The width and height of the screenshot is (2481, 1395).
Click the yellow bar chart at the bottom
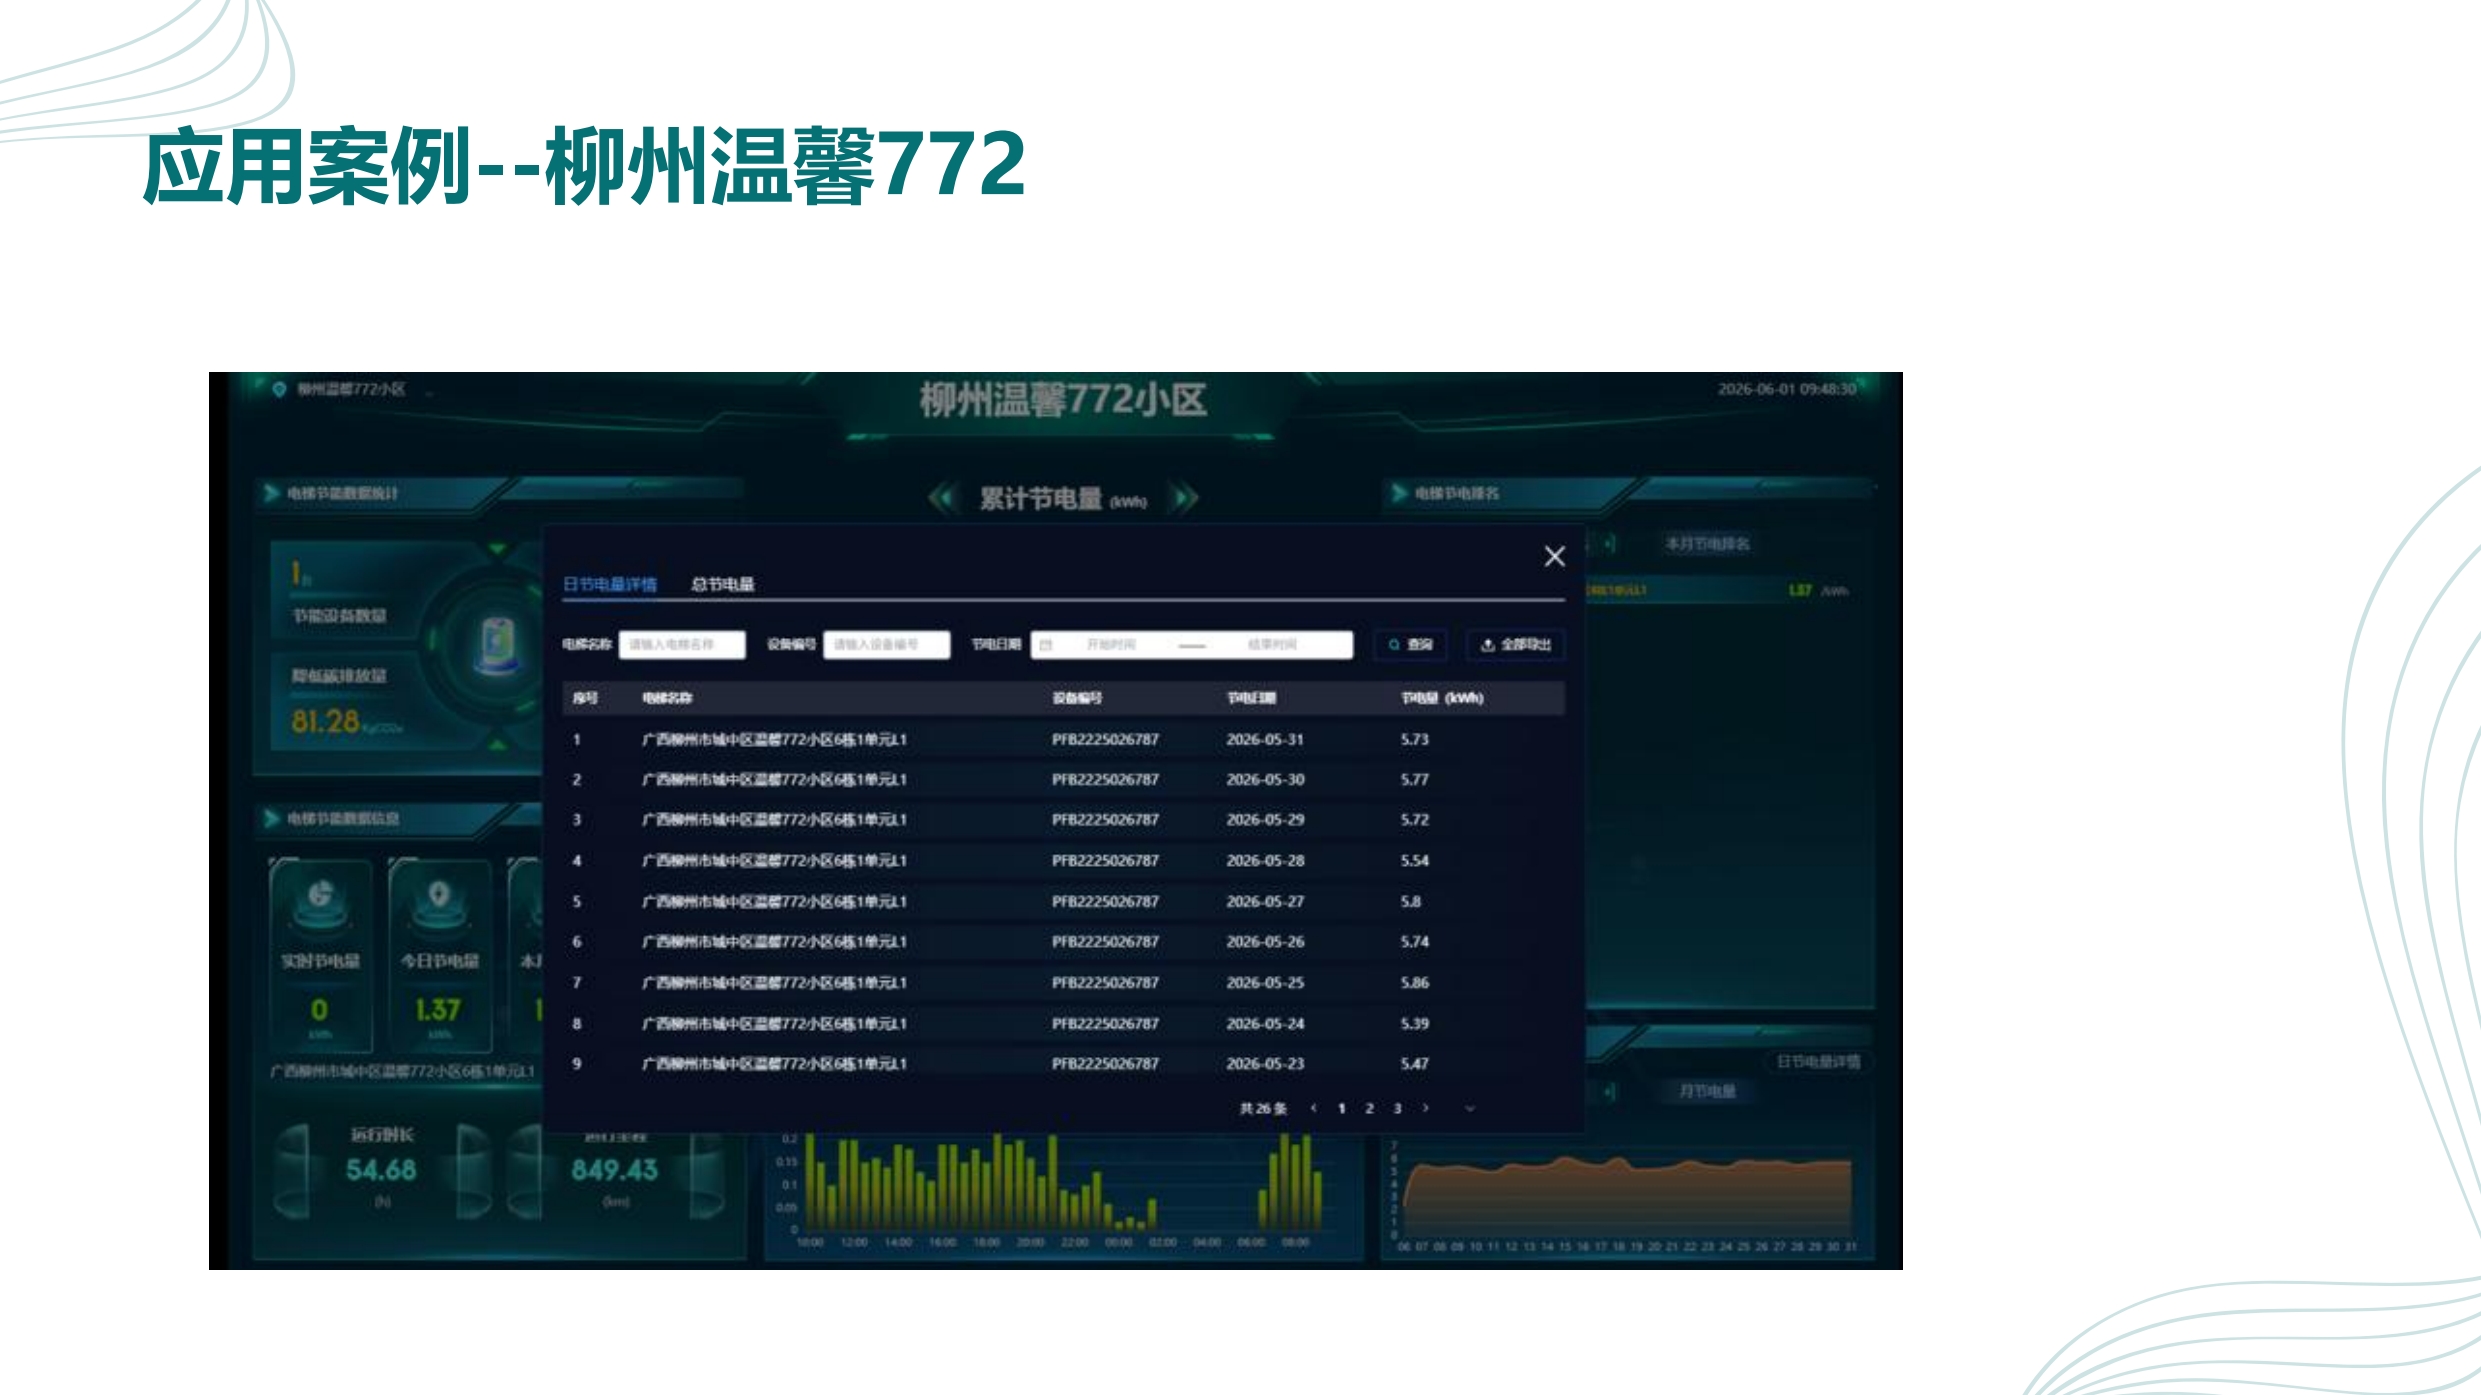(1064, 1181)
